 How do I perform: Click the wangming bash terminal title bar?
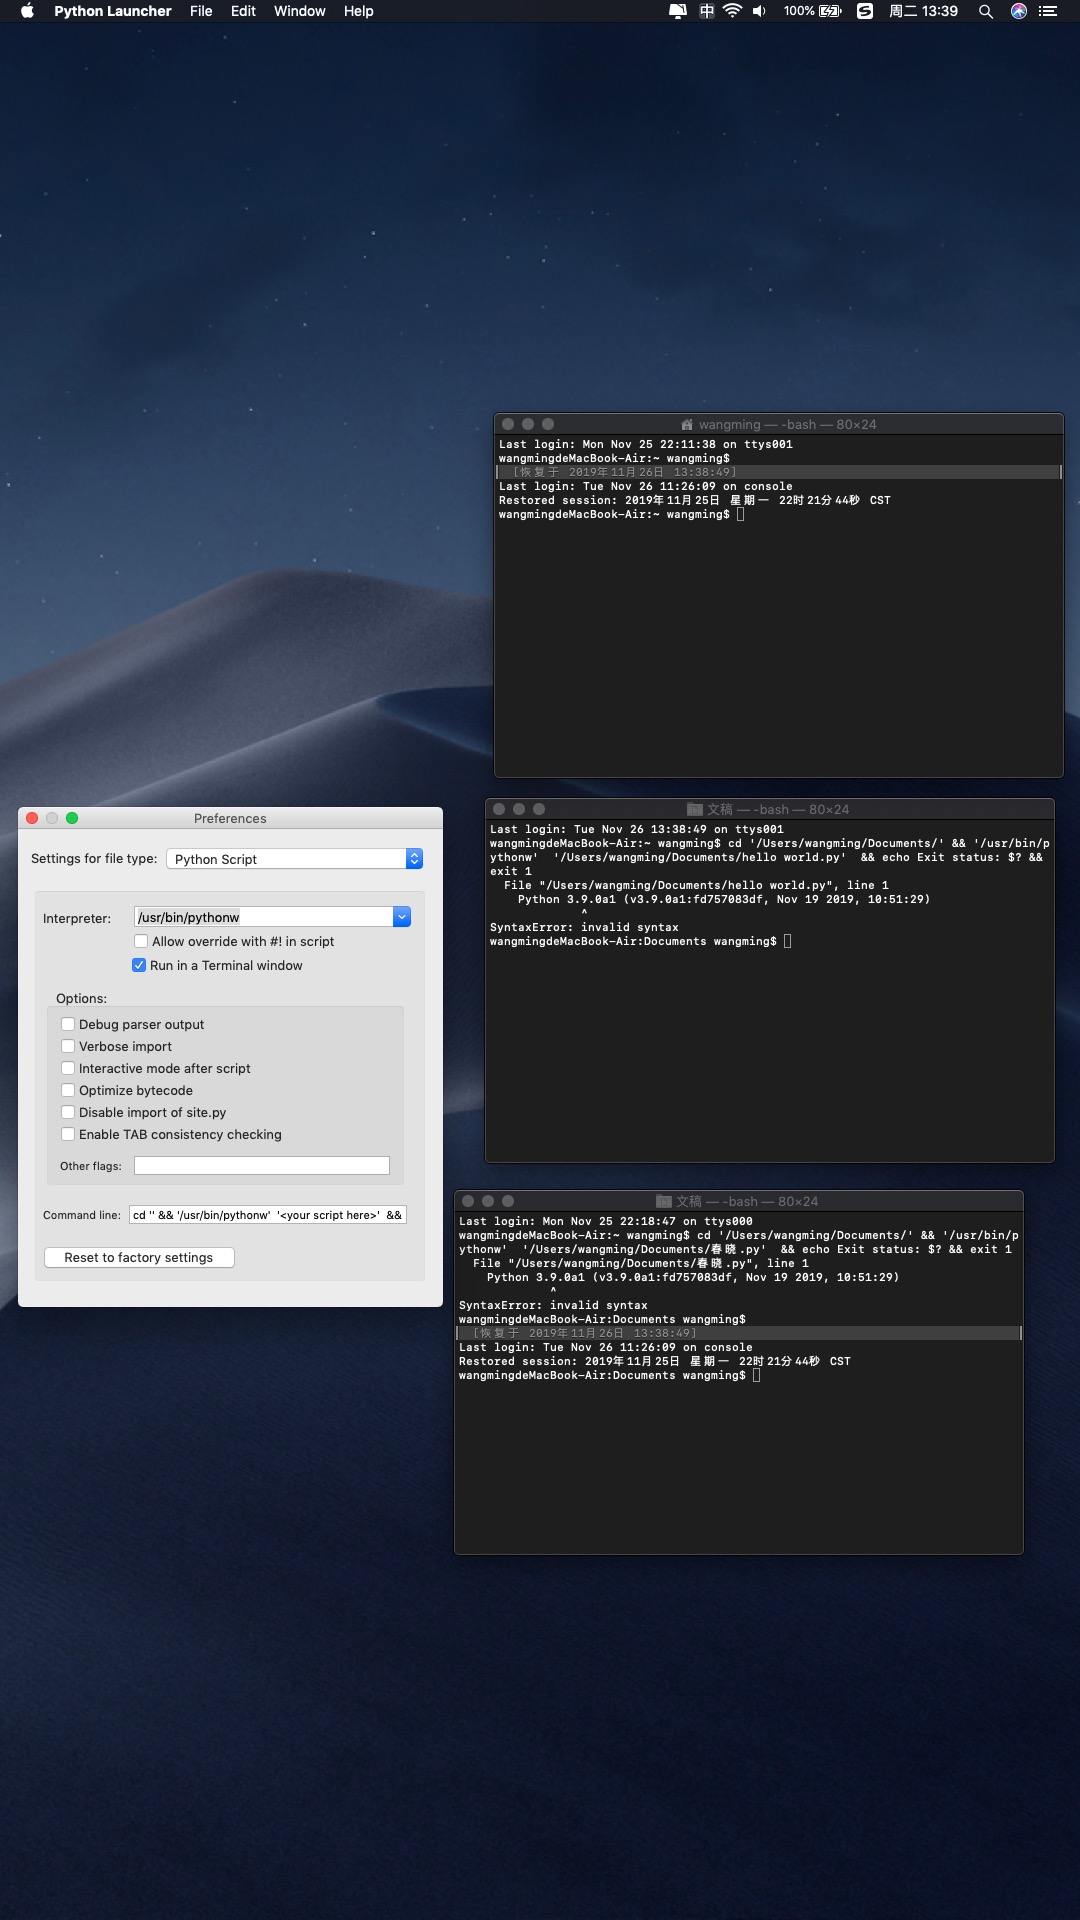click(779, 424)
